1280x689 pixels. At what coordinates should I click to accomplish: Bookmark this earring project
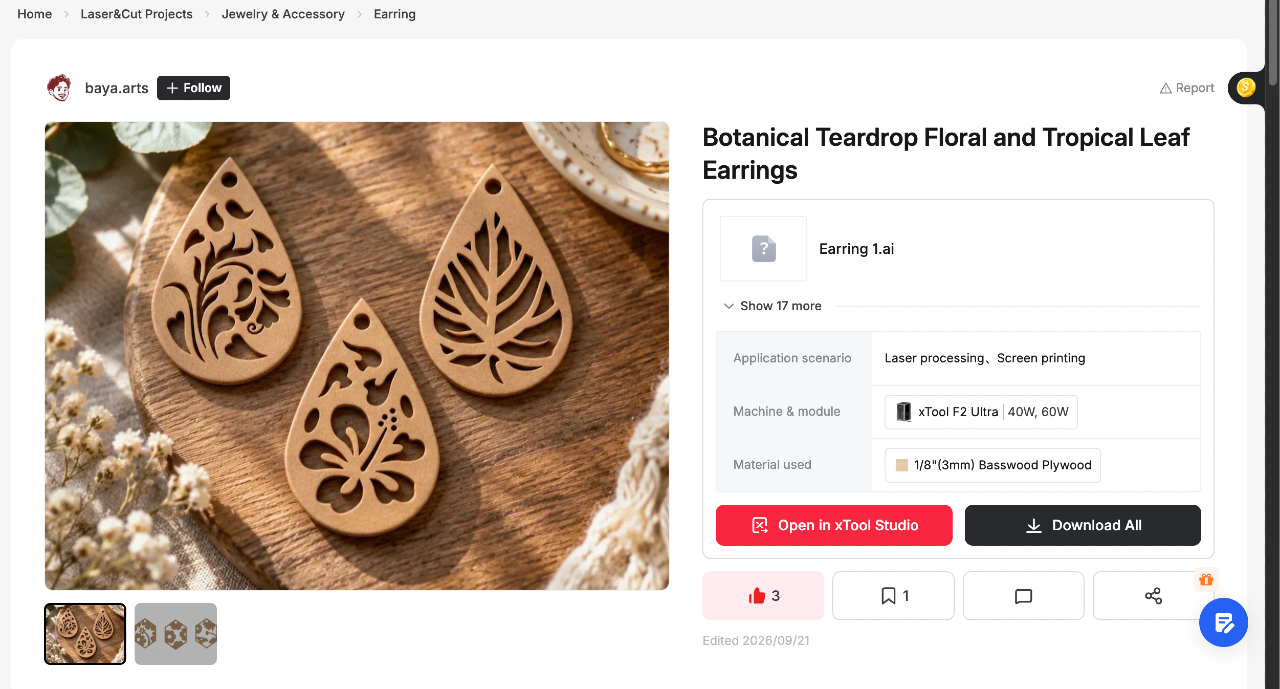893,596
